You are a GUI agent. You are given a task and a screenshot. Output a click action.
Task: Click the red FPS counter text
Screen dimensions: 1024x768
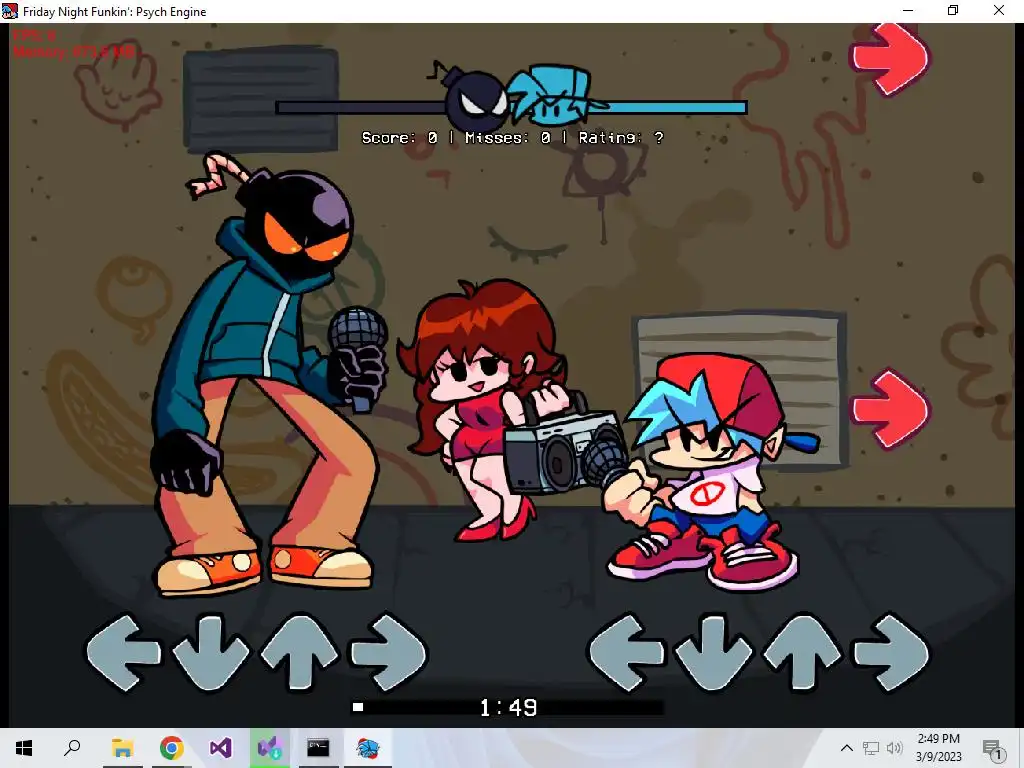(34, 35)
